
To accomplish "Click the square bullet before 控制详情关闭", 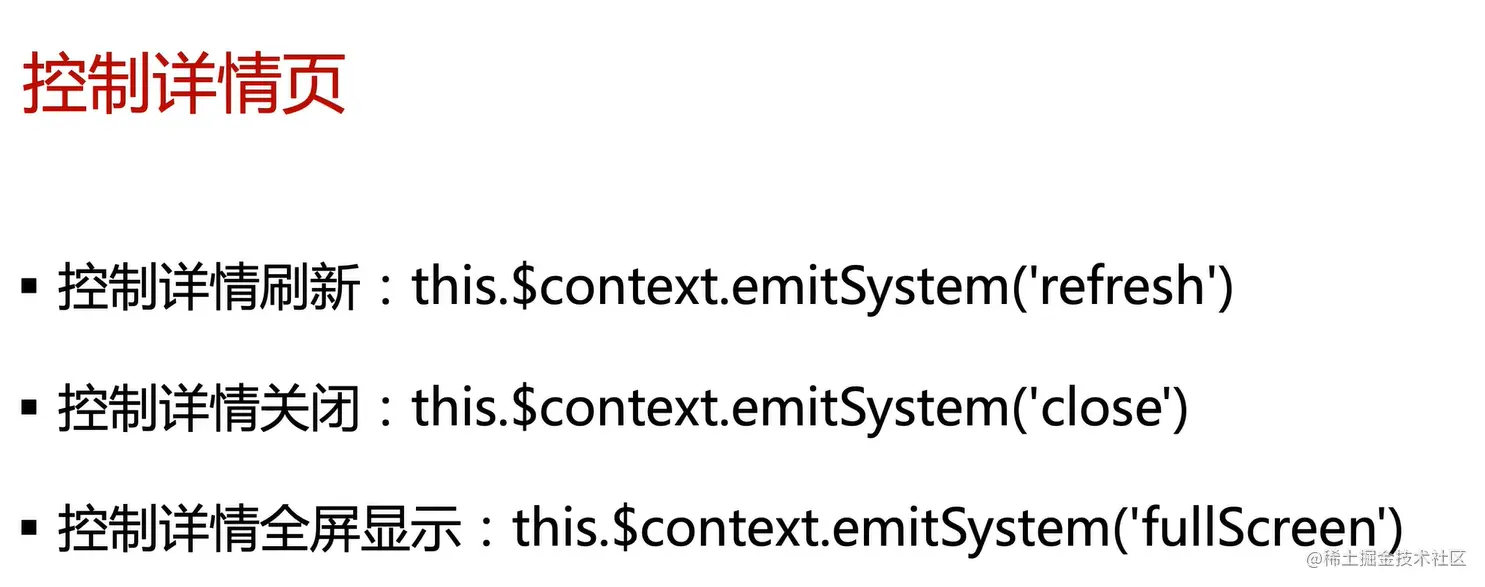I will pos(29,408).
